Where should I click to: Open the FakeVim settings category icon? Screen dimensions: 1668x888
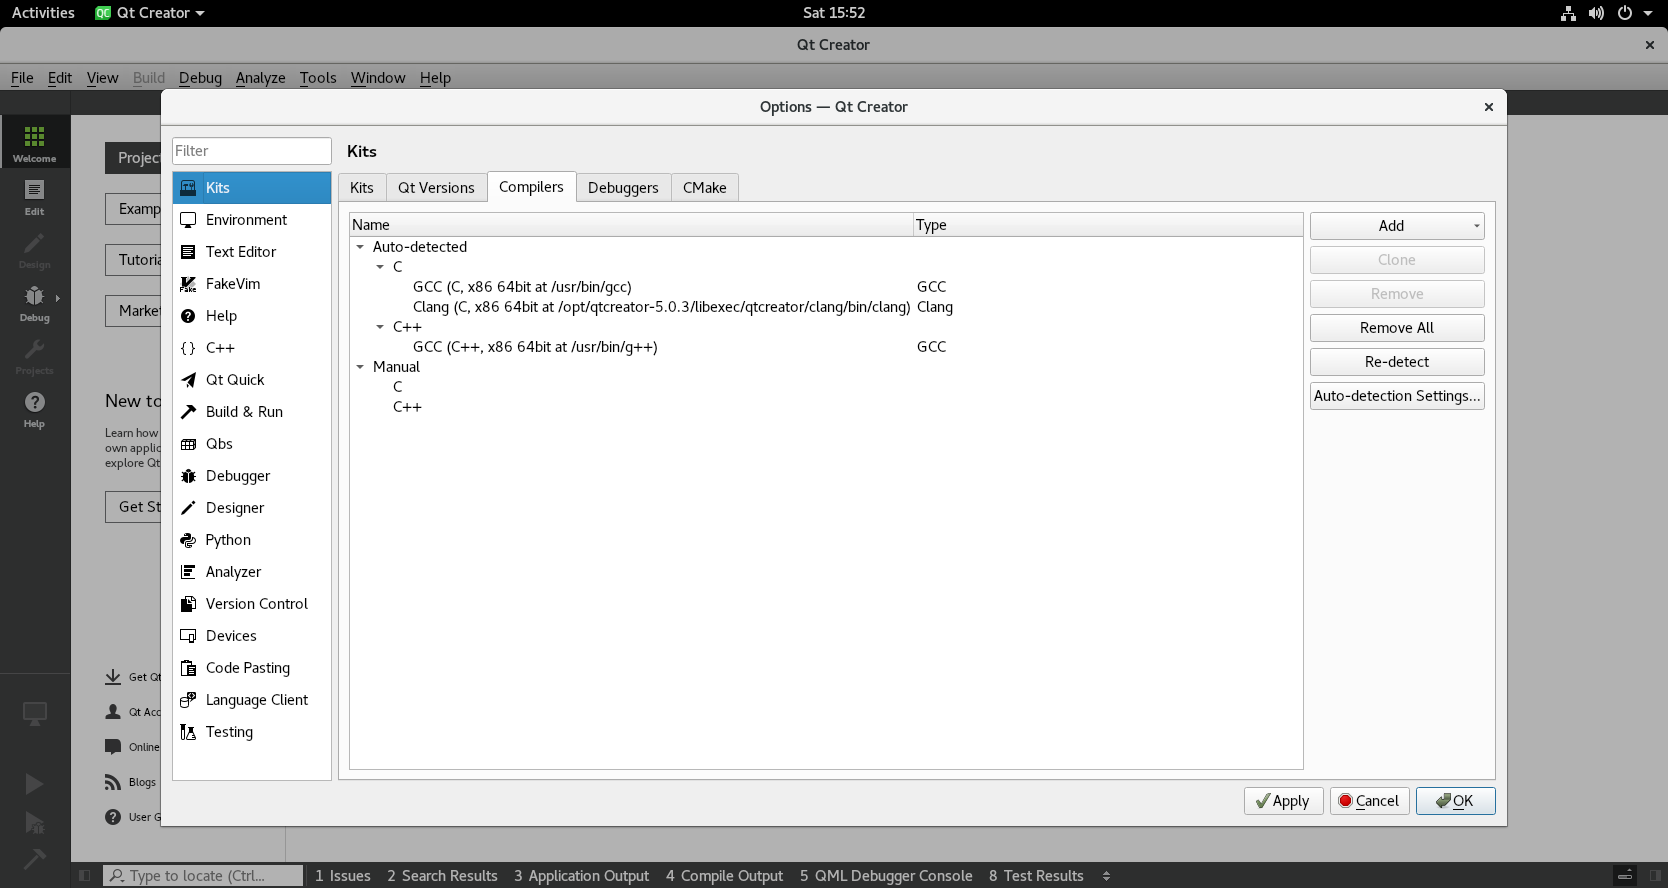[x=188, y=284]
